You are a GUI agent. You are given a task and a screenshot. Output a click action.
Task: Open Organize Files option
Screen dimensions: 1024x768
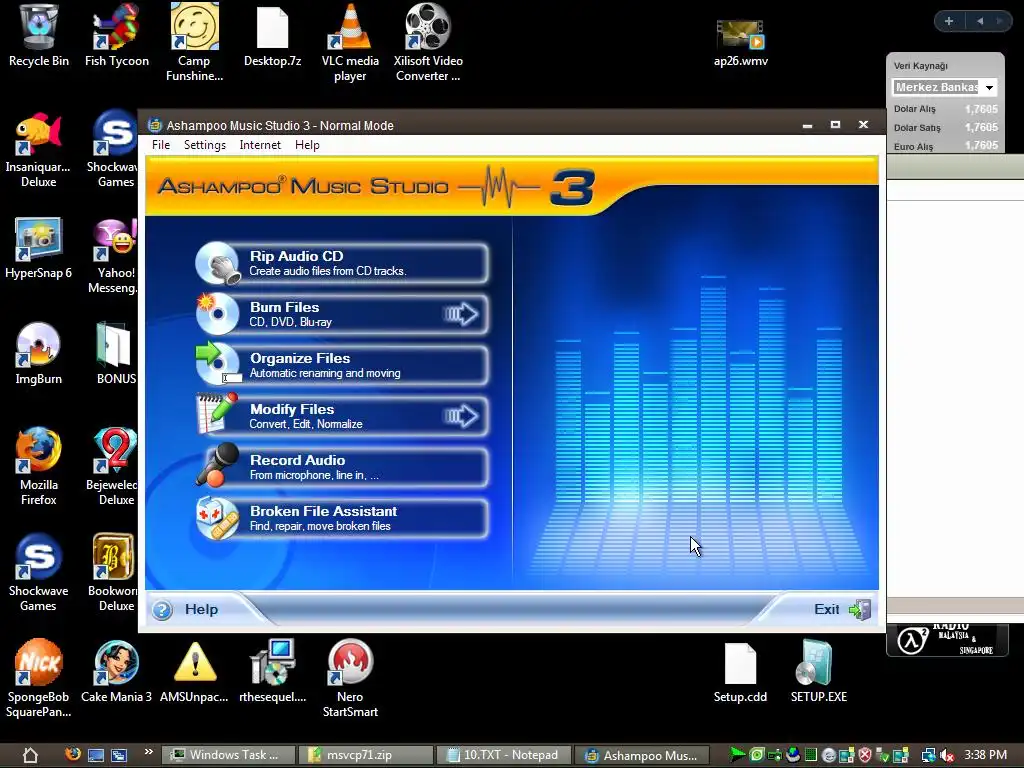point(342,365)
